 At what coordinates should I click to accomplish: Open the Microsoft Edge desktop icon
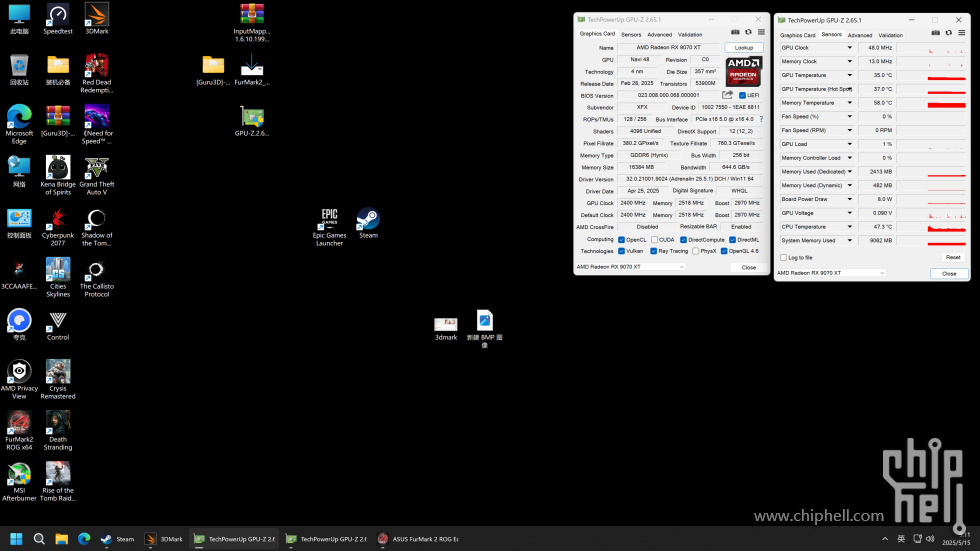tap(19, 124)
